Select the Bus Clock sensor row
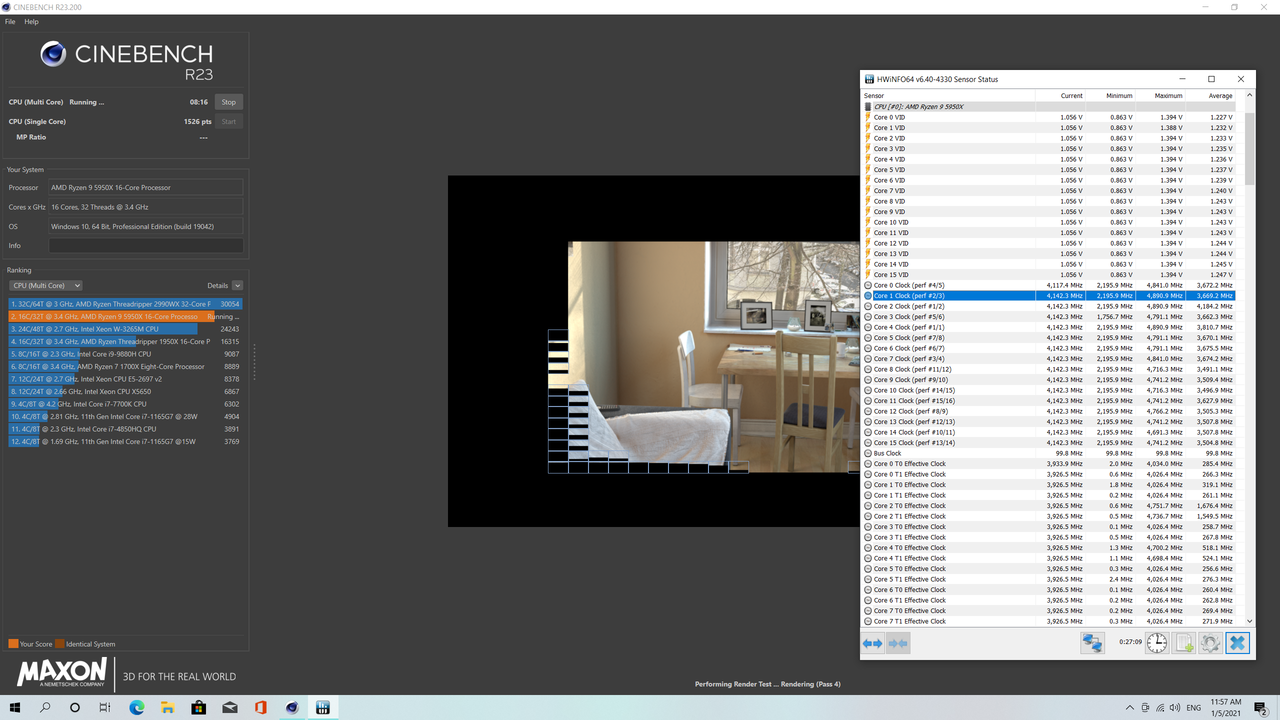The image size is (1280, 720). click(1049, 453)
